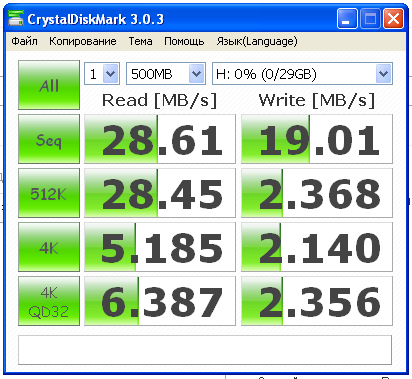
Task: Click the 4K QD32 read result 6.387
Action: [x=160, y=301]
